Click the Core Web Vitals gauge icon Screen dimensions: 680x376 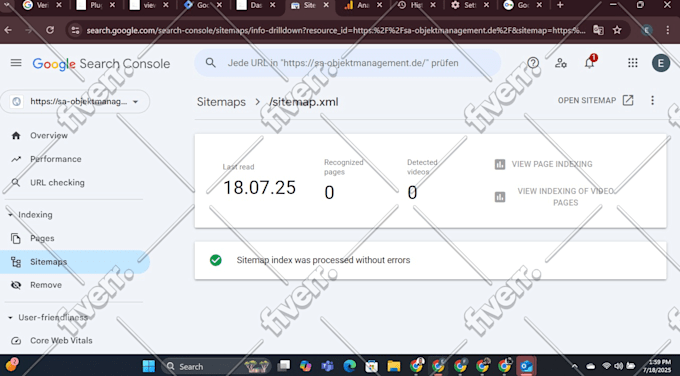(x=16, y=340)
